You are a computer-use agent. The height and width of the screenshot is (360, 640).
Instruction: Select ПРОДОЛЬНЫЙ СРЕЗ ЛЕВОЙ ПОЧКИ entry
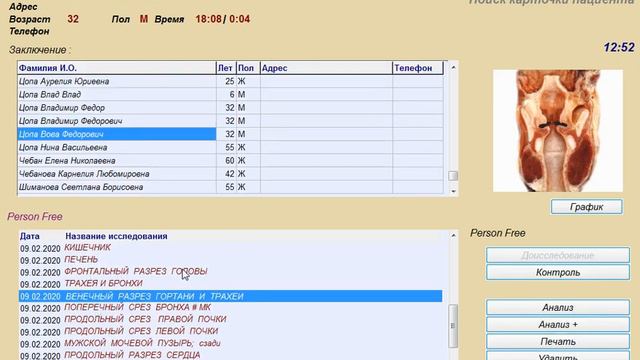tap(231, 331)
